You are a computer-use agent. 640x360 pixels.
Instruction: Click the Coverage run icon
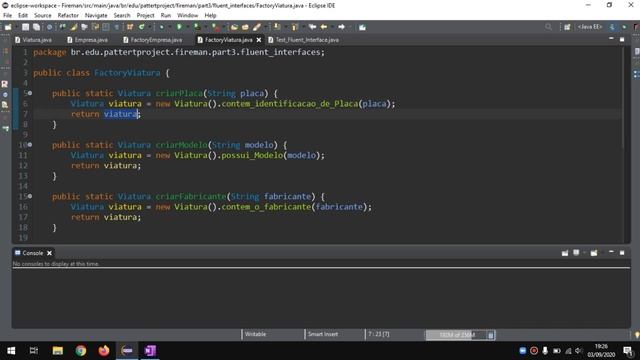pos(197,27)
